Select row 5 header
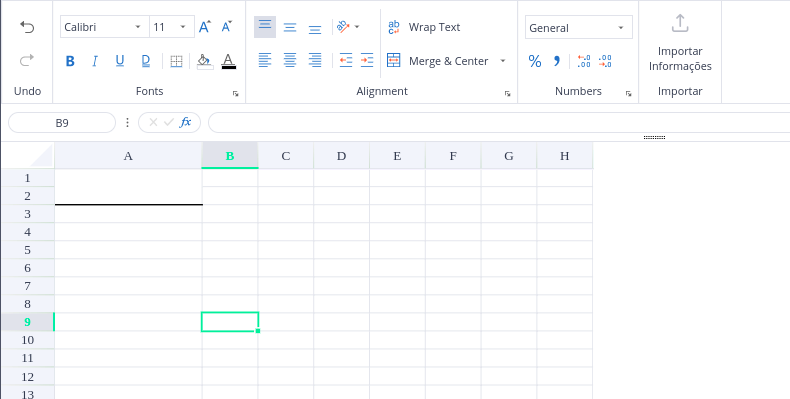This screenshot has height=399, width=790. (x=28, y=250)
